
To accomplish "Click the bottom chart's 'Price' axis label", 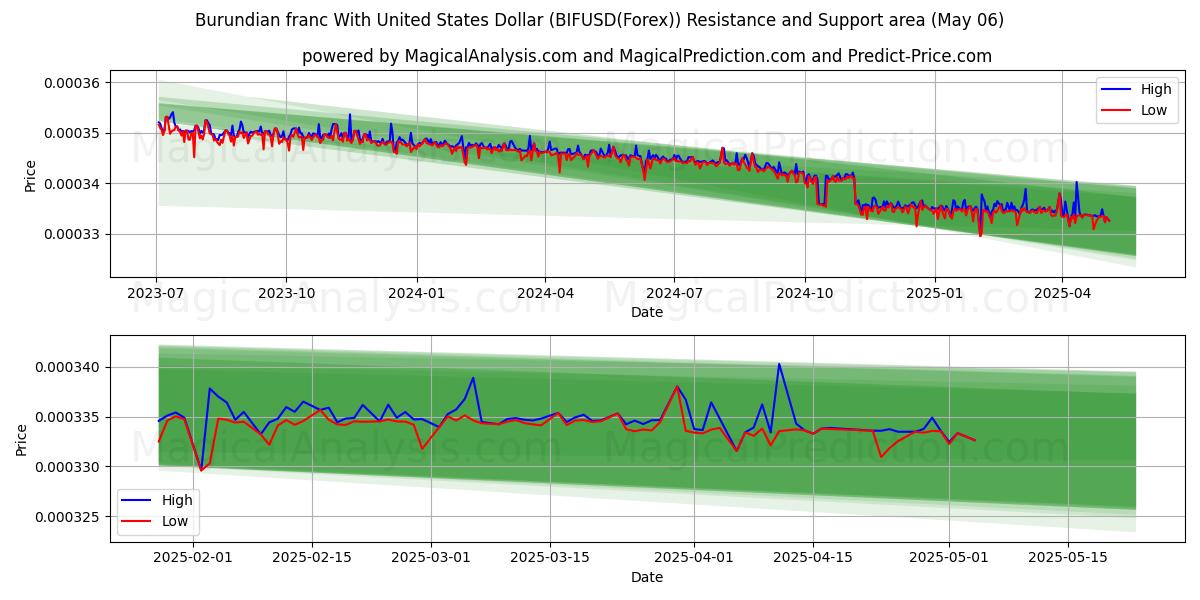I will 22,439.
